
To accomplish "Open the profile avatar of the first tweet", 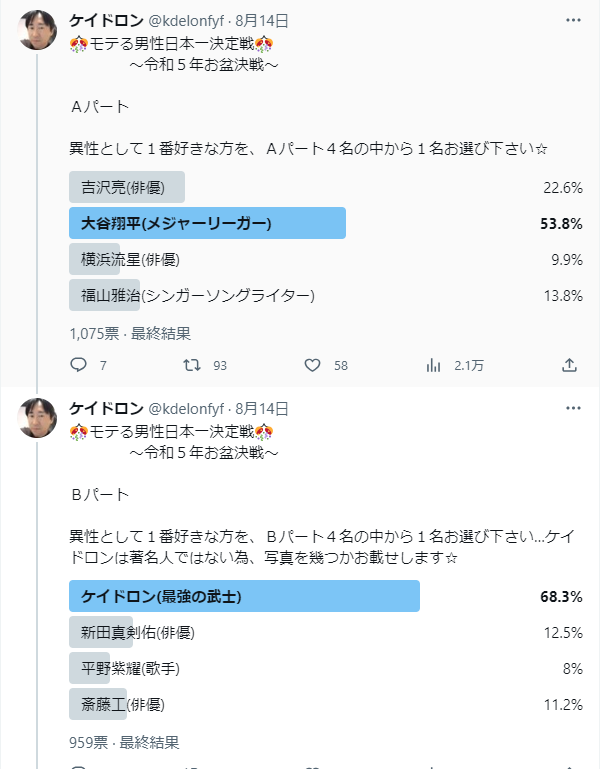I will coord(37,30).
